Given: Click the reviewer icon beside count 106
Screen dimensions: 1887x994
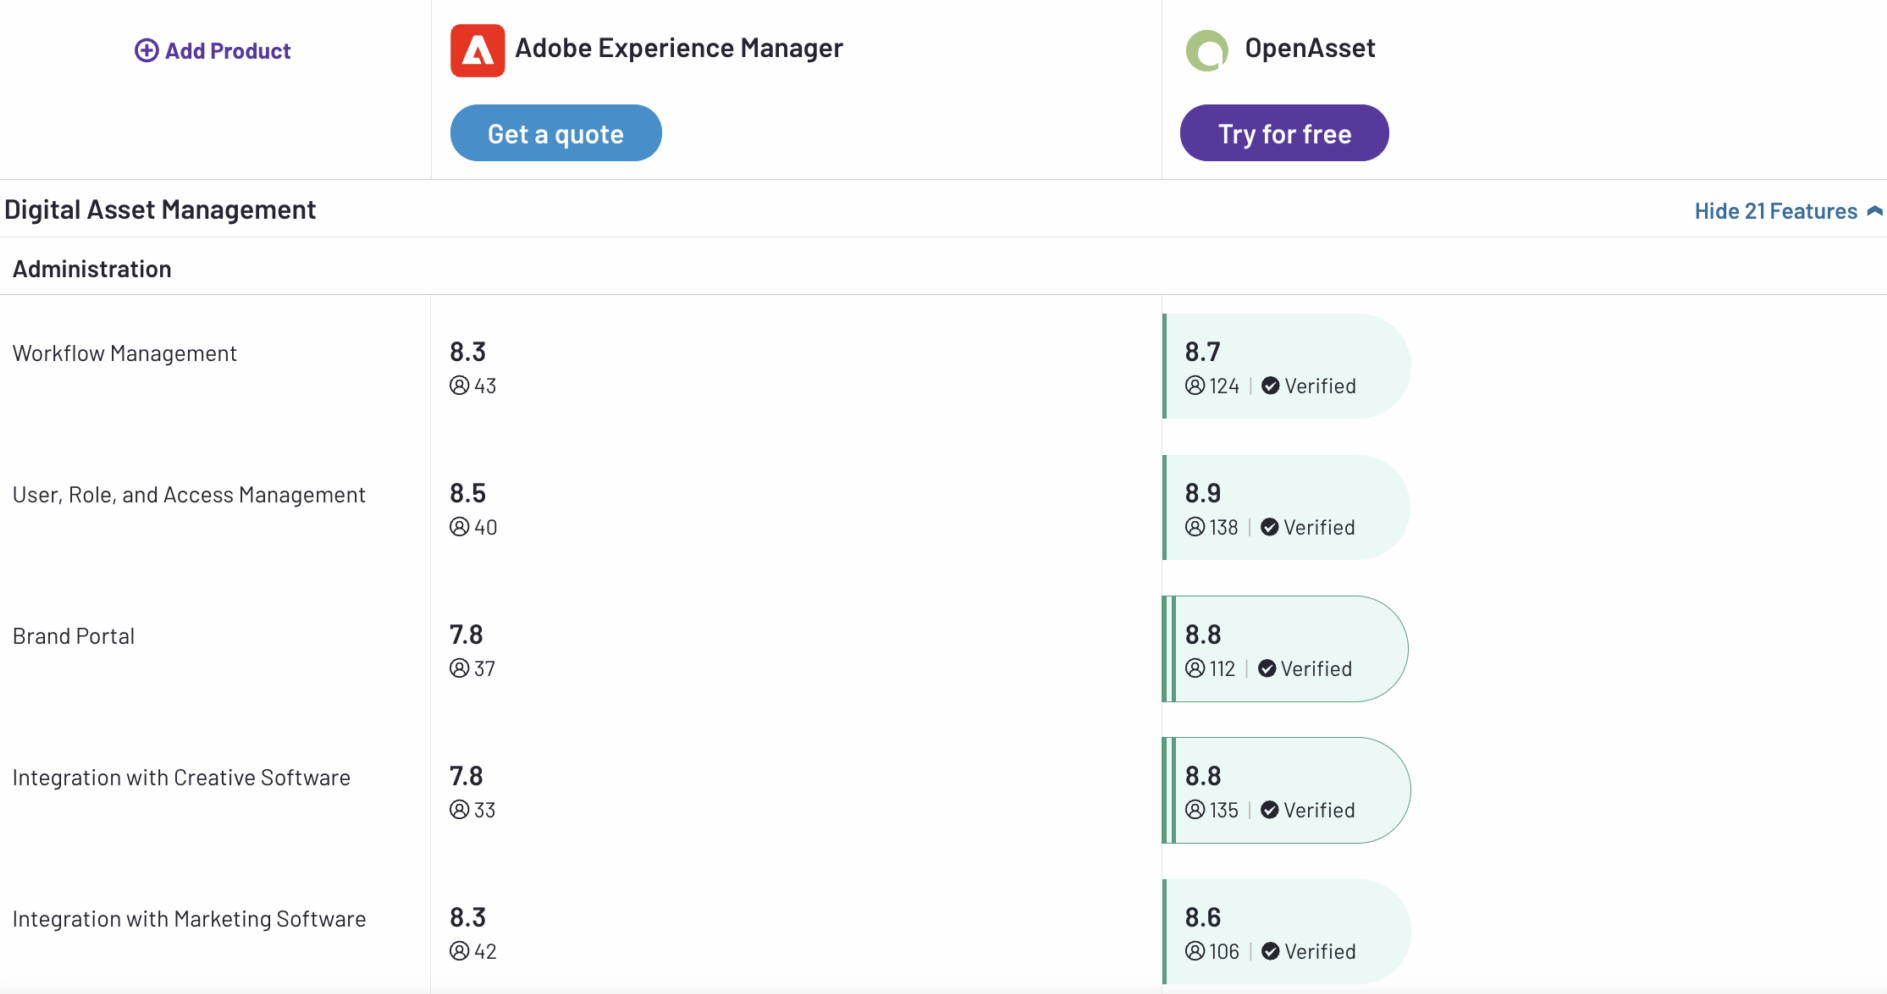Looking at the screenshot, I should 1195,951.
